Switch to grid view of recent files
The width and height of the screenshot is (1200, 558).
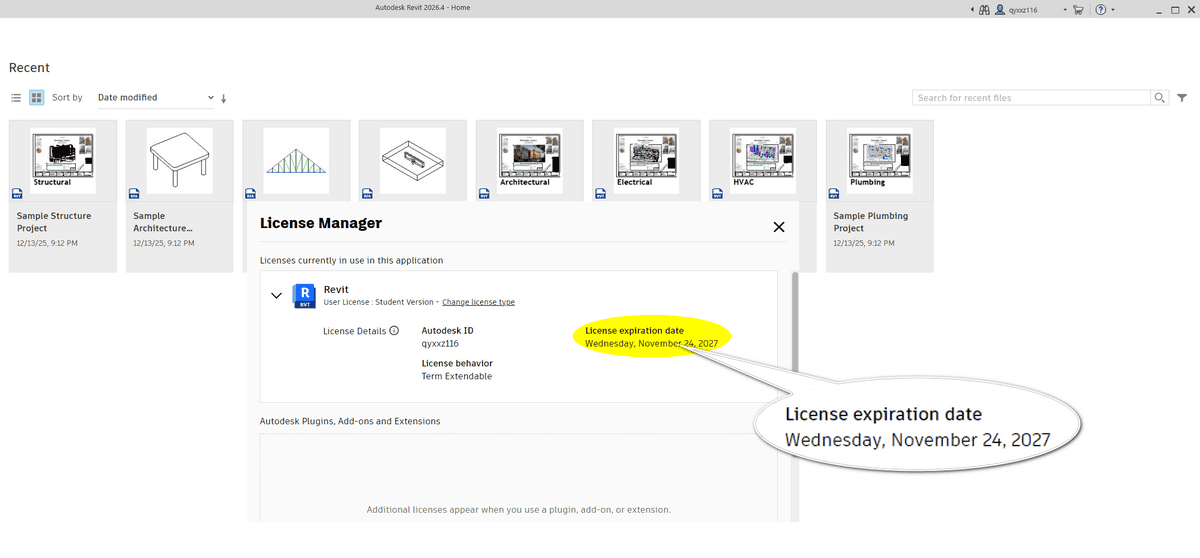click(37, 98)
